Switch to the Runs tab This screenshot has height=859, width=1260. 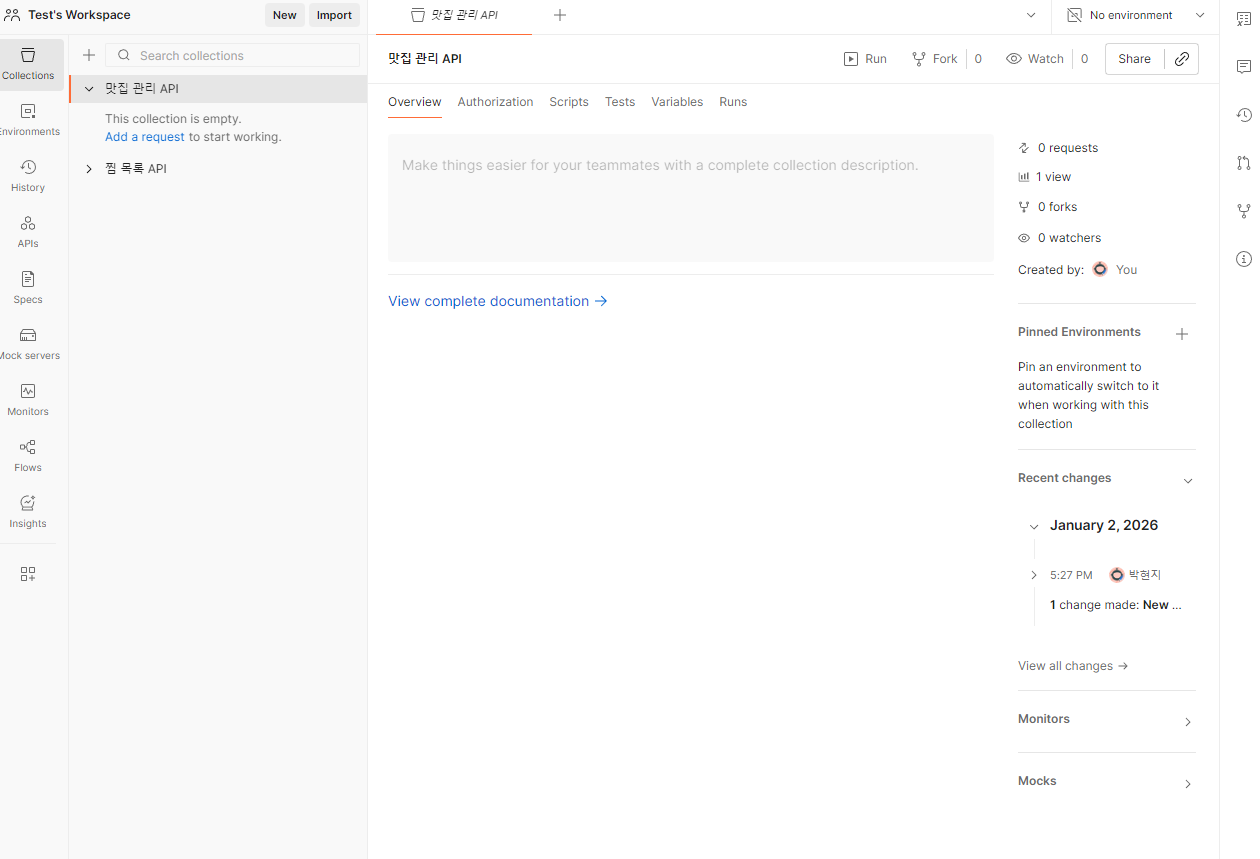[x=733, y=102]
